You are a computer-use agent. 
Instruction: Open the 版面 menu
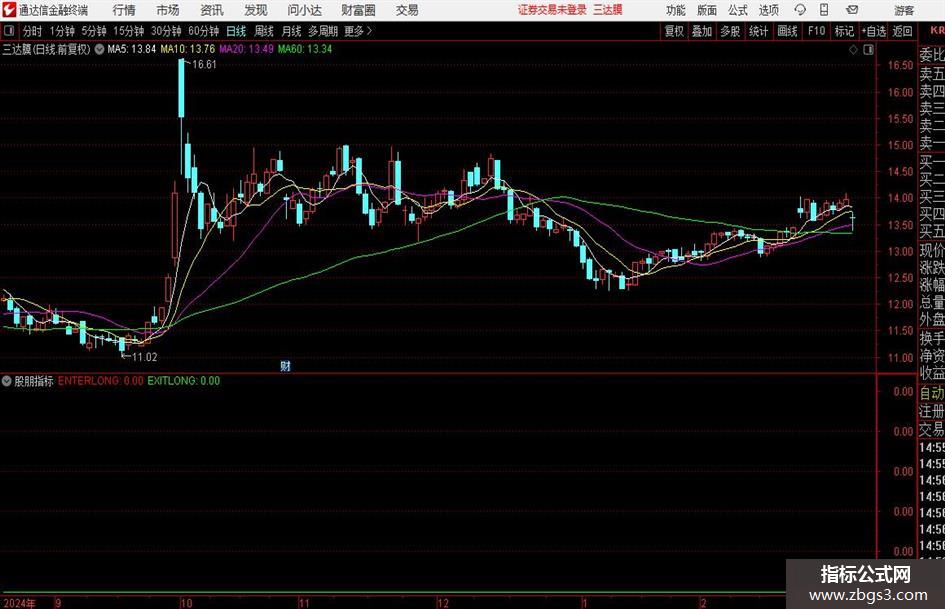coord(706,10)
